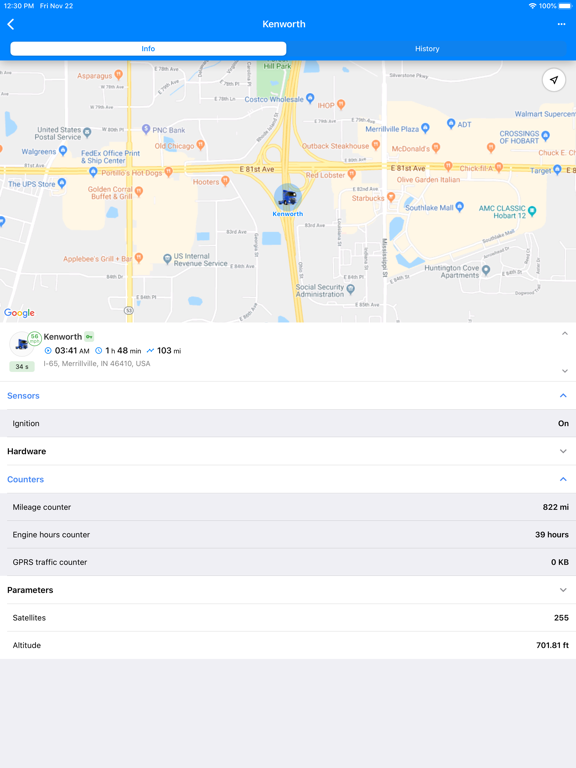Select the GPRS traffic counter row
Viewport: 576px width, 768px height.
coord(288,562)
